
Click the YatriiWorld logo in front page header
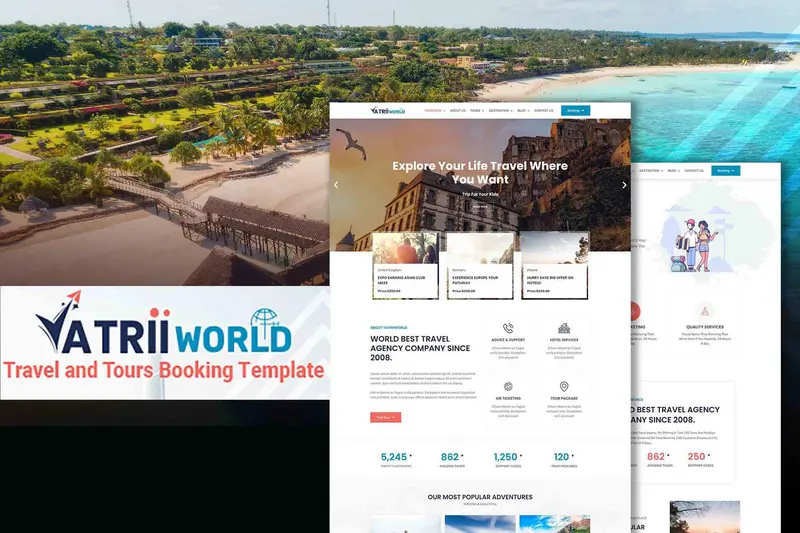(388, 110)
